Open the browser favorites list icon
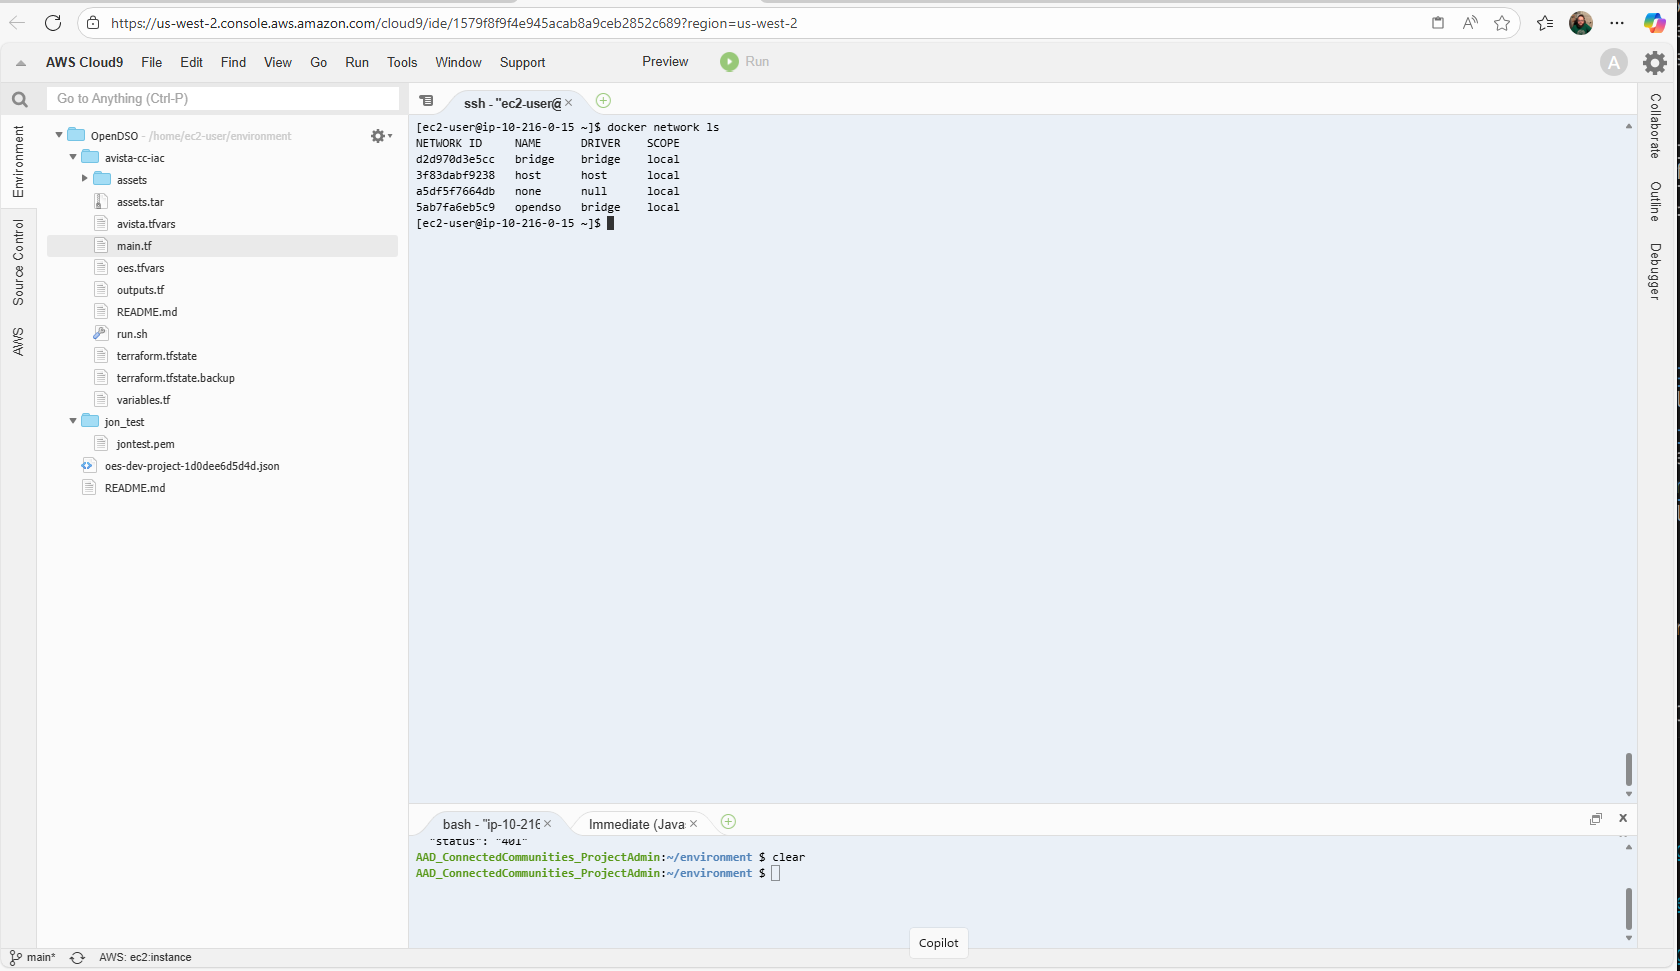1680x971 pixels. pyautogui.click(x=1545, y=23)
